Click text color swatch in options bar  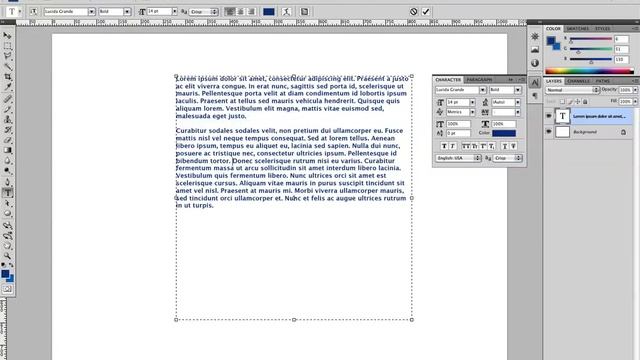[x=269, y=12]
